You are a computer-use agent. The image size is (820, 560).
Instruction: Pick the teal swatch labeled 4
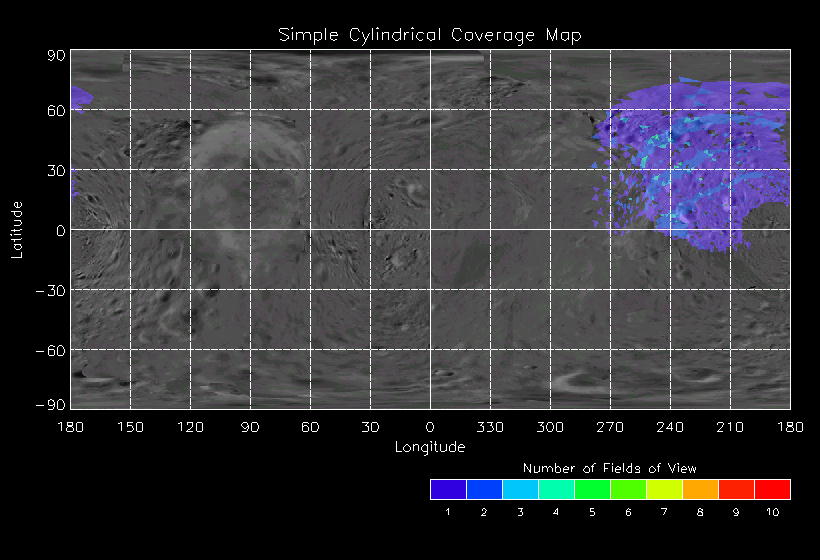(x=556, y=489)
